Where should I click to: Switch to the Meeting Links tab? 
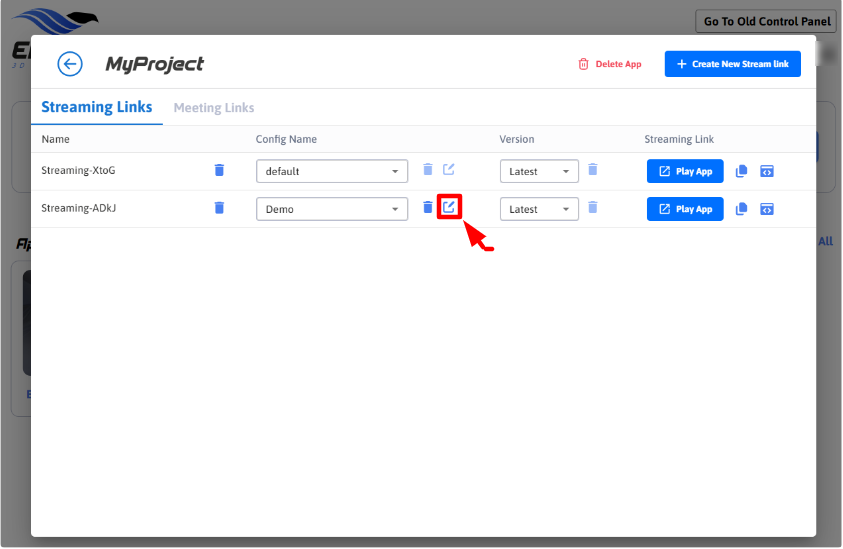click(214, 108)
